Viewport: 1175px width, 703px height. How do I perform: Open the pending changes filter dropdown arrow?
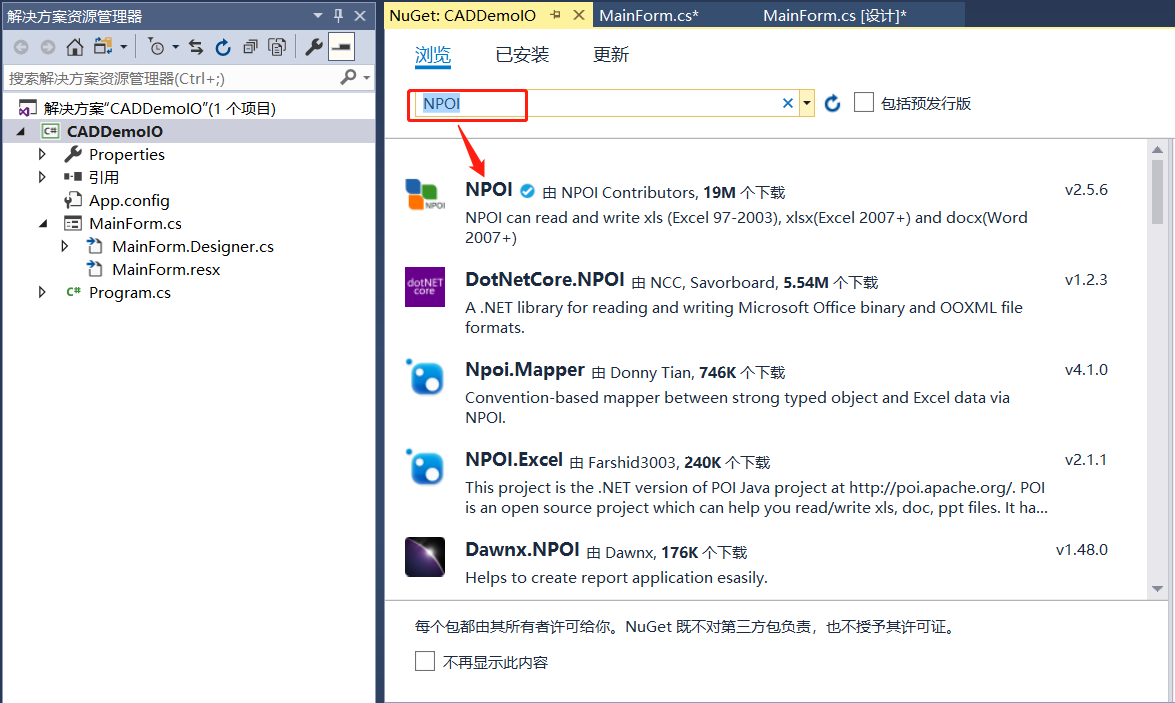pos(175,47)
